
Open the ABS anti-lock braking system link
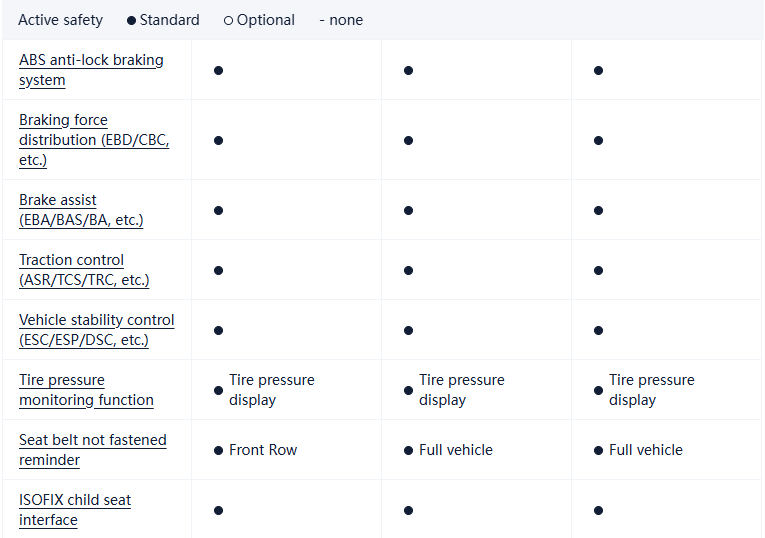pos(90,70)
